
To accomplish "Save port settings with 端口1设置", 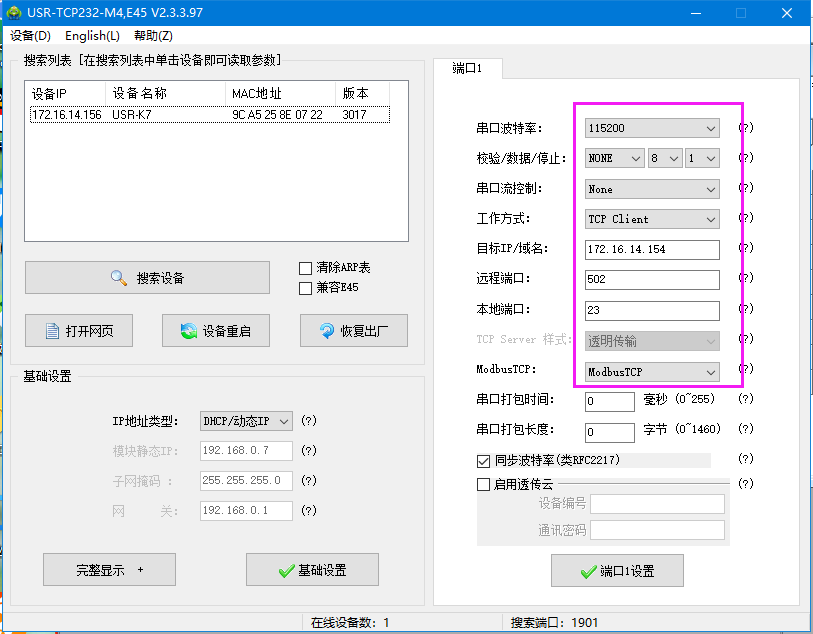I will click(x=617, y=571).
